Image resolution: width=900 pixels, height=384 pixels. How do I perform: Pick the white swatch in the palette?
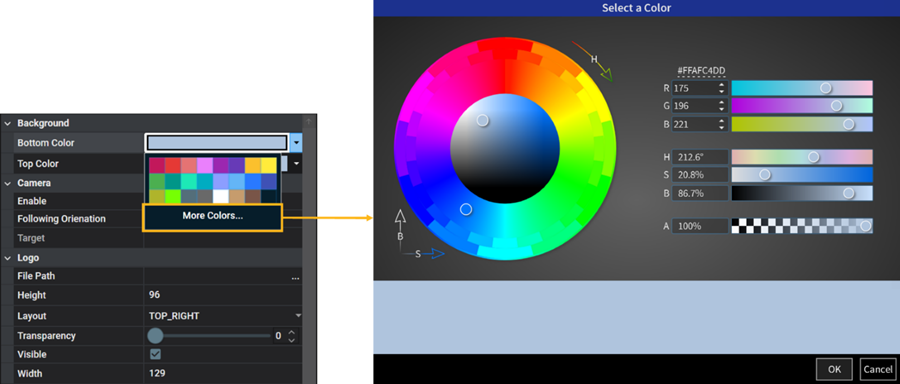(x=221, y=196)
